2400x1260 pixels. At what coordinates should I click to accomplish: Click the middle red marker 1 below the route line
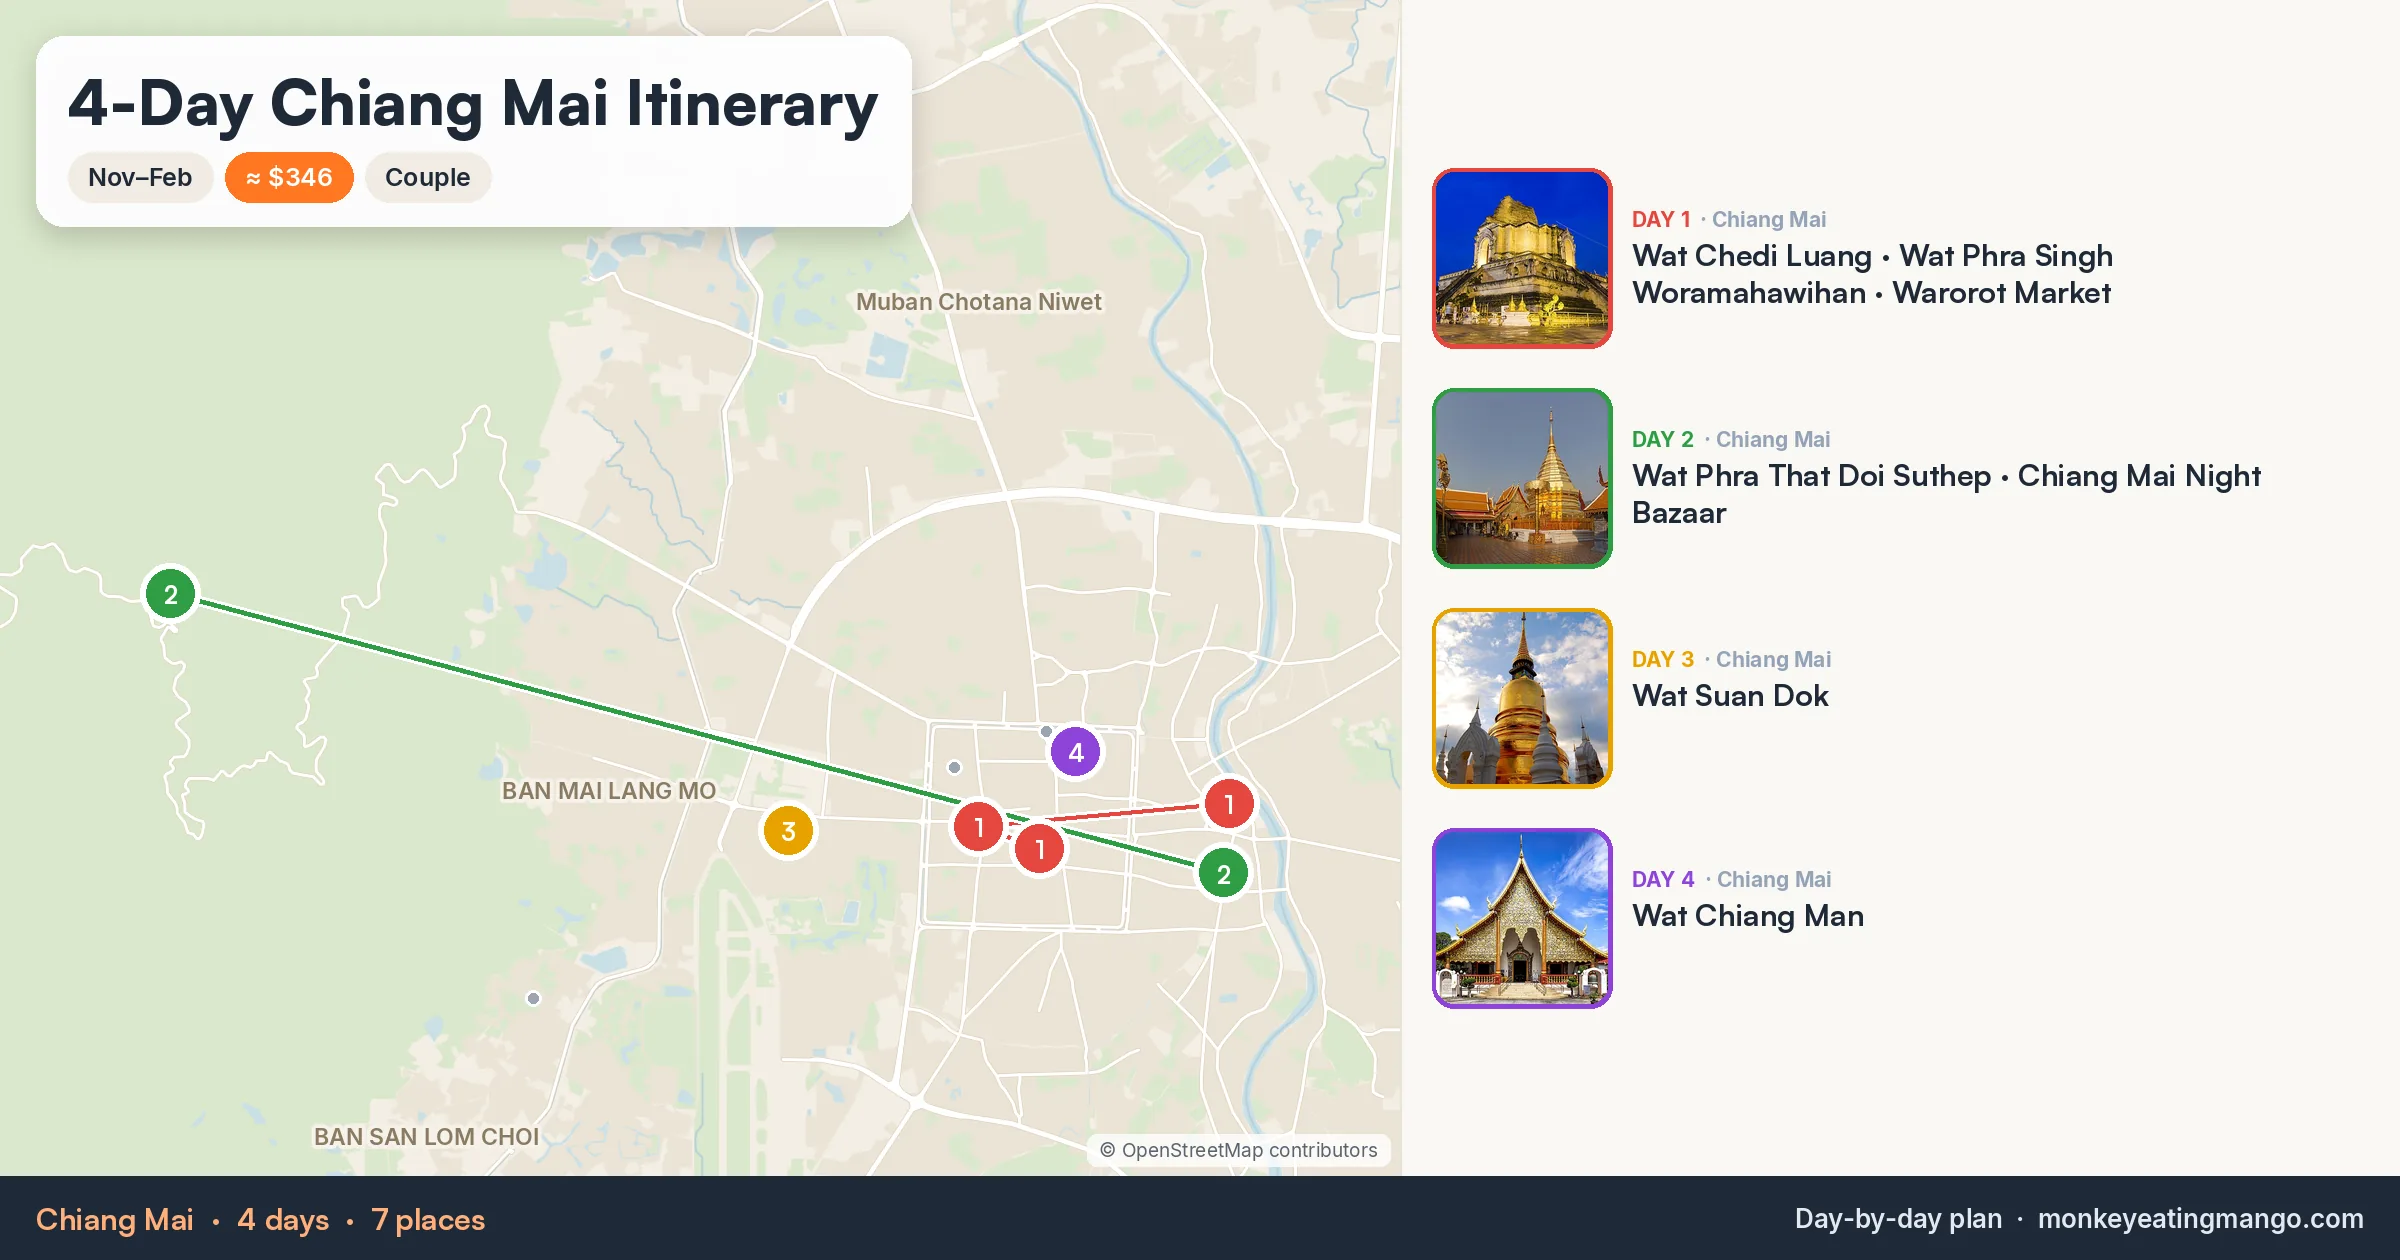[x=1040, y=849]
